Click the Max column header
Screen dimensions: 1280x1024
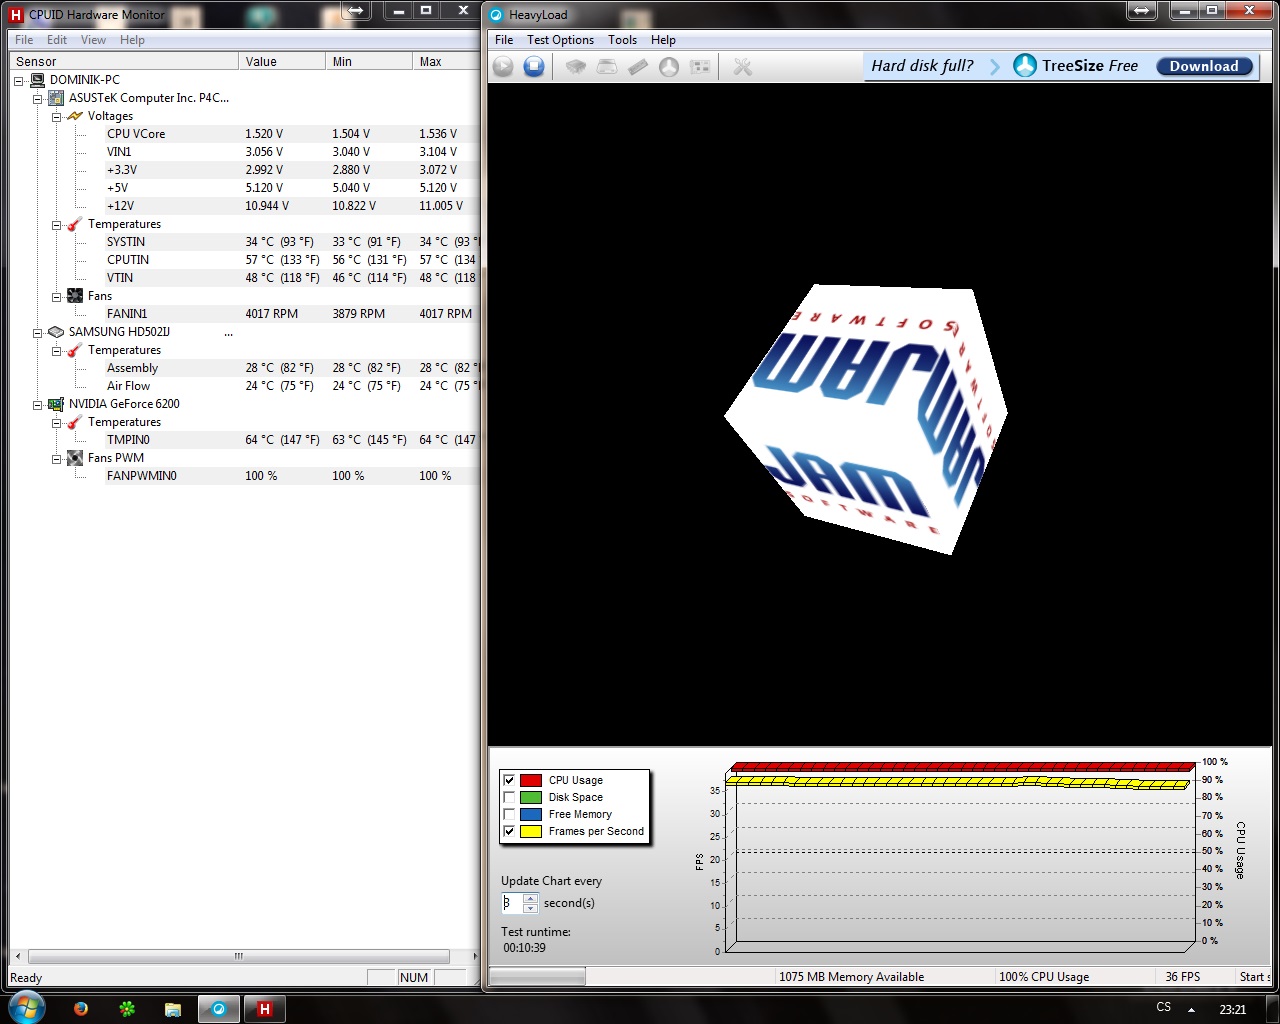coord(446,61)
